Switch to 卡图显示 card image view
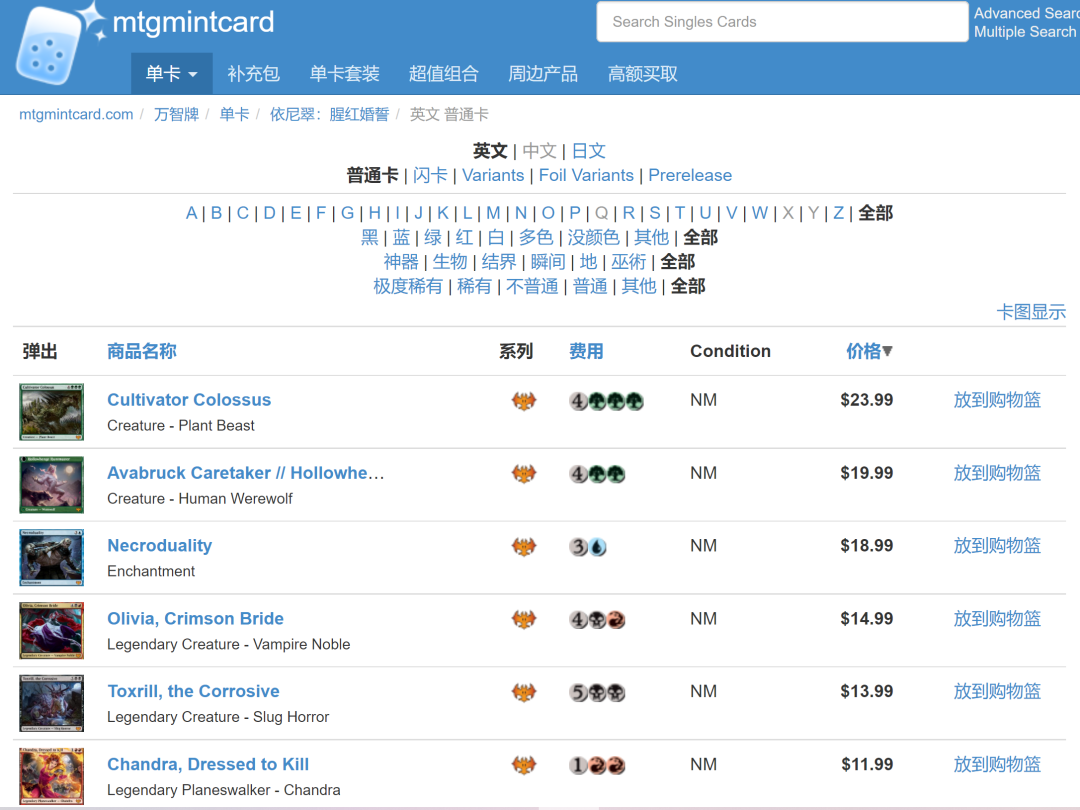The width and height of the screenshot is (1080, 810). [1031, 312]
